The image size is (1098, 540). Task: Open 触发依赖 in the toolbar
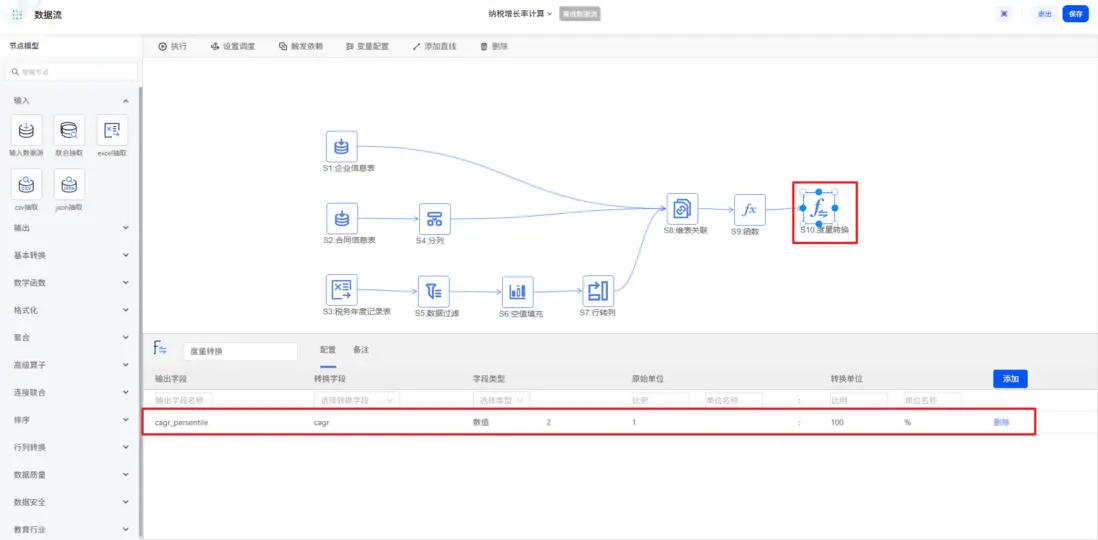tap(300, 46)
